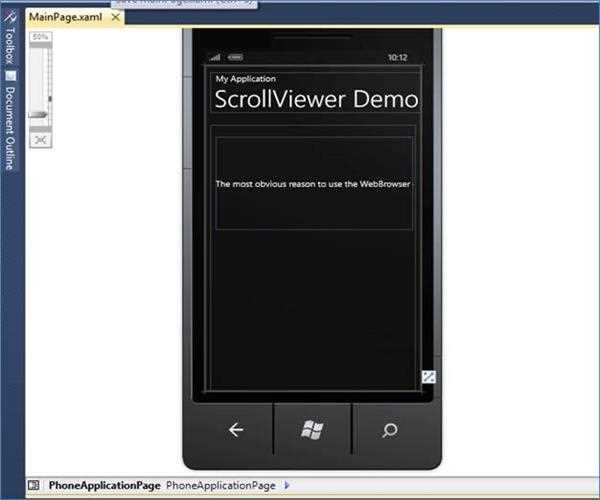
Task: Click the 50% zoom level box
Action: tap(40, 37)
